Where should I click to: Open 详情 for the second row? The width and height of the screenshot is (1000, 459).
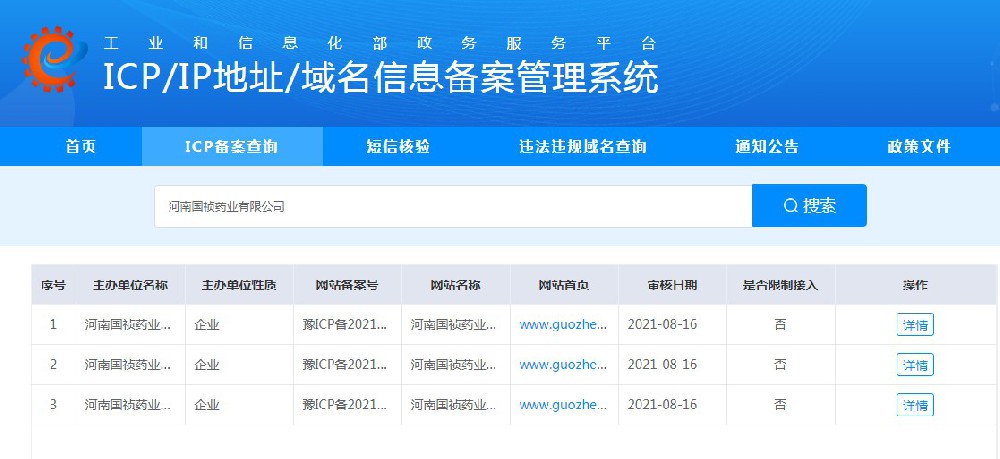(915, 365)
